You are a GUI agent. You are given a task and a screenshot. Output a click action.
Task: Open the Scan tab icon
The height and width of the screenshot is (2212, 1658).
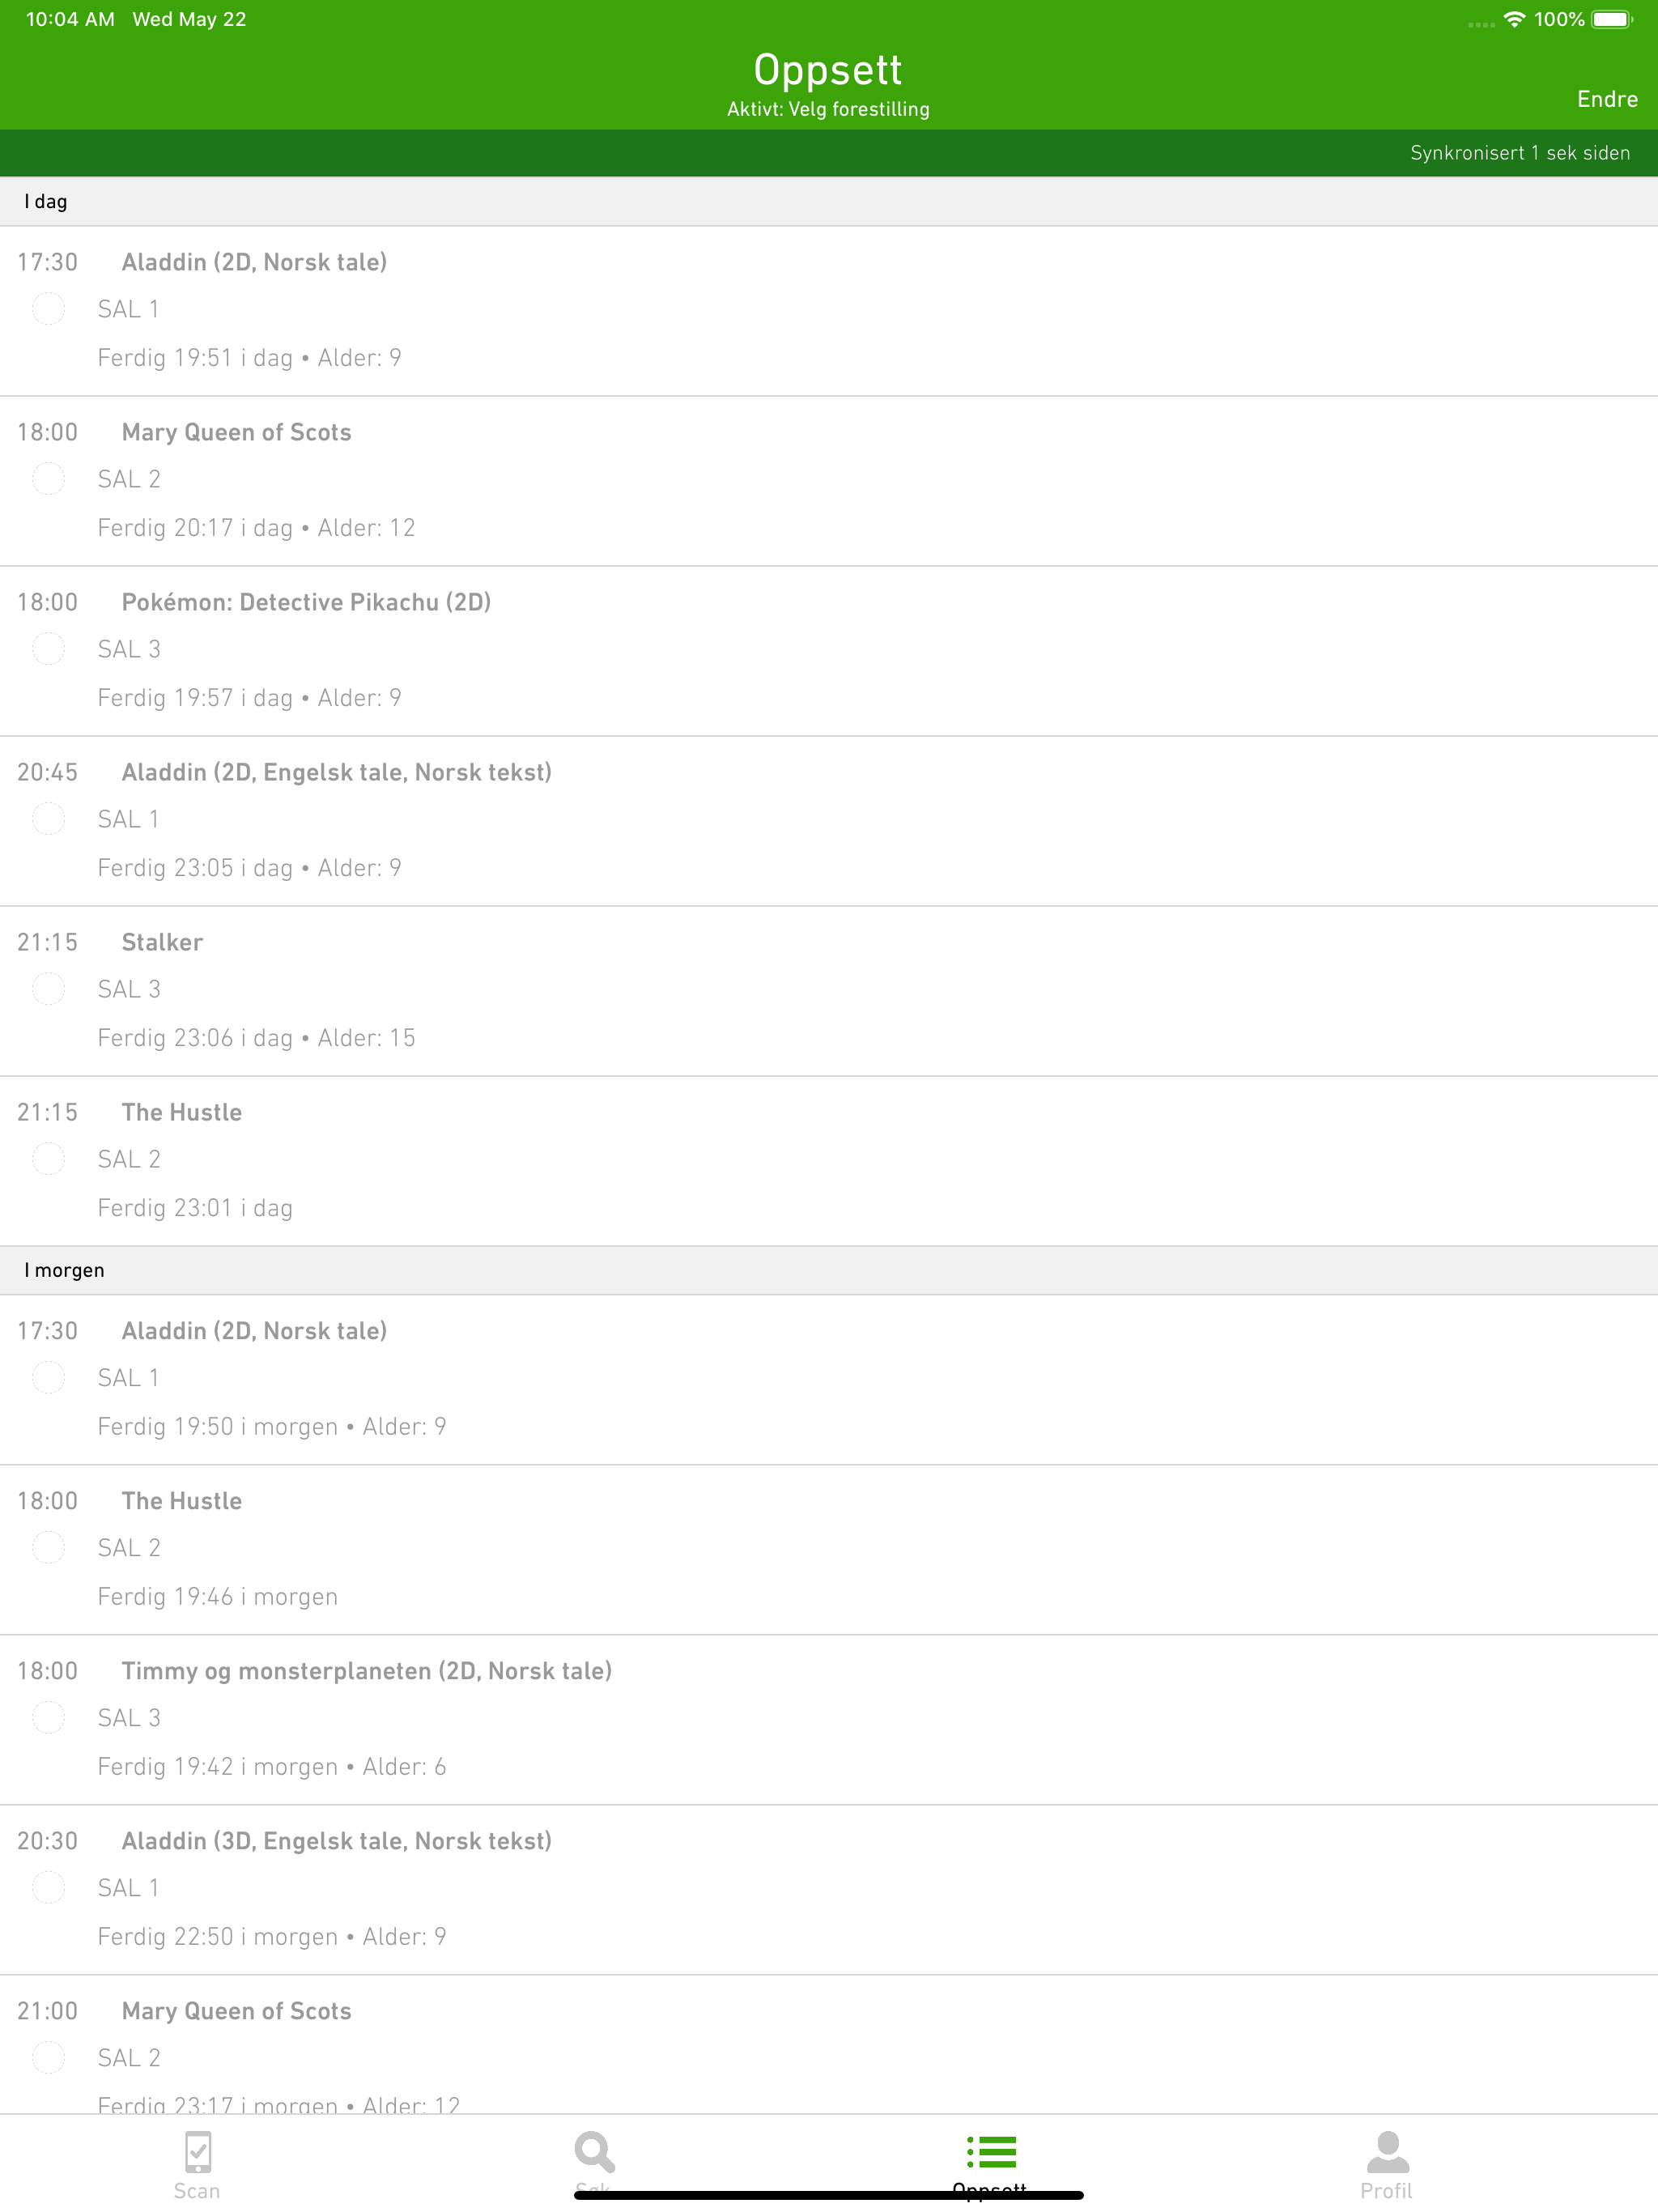198,2152
